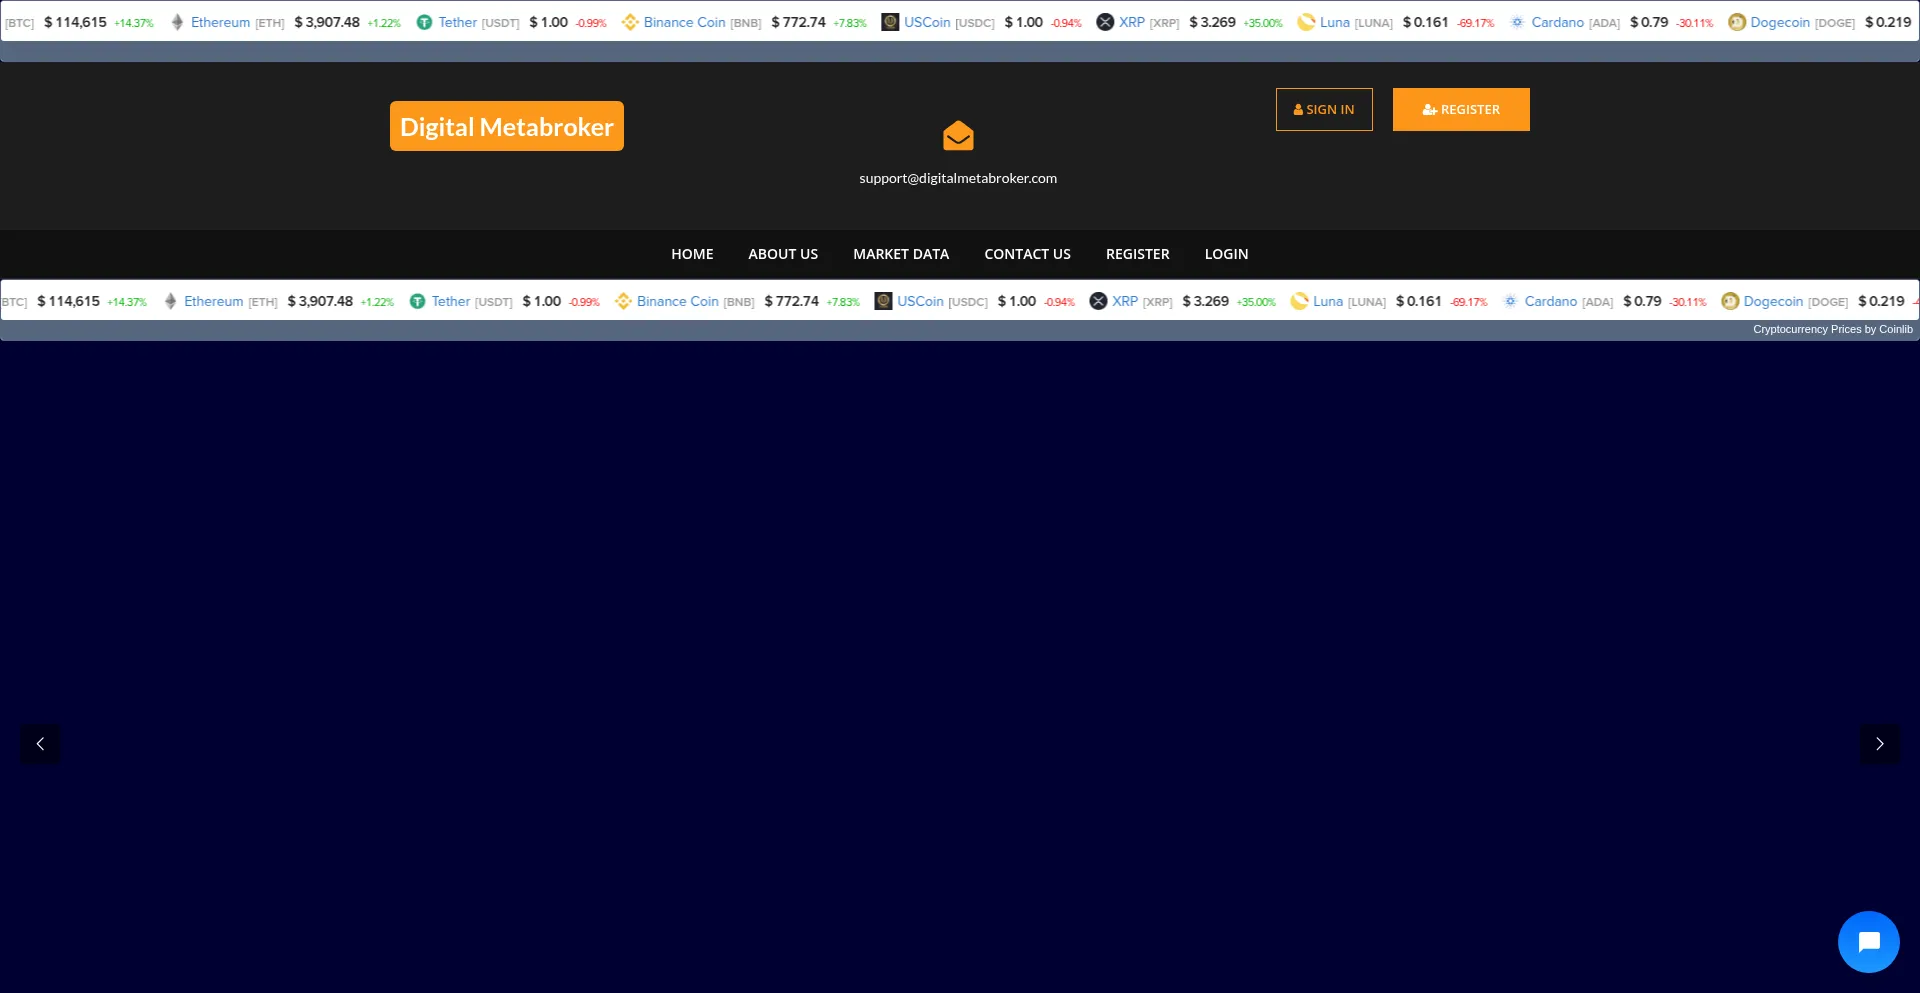Viewport: 1920px width, 993px height.
Task: Click Tether icon in lower ticker
Action: click(x=417, y=301)
